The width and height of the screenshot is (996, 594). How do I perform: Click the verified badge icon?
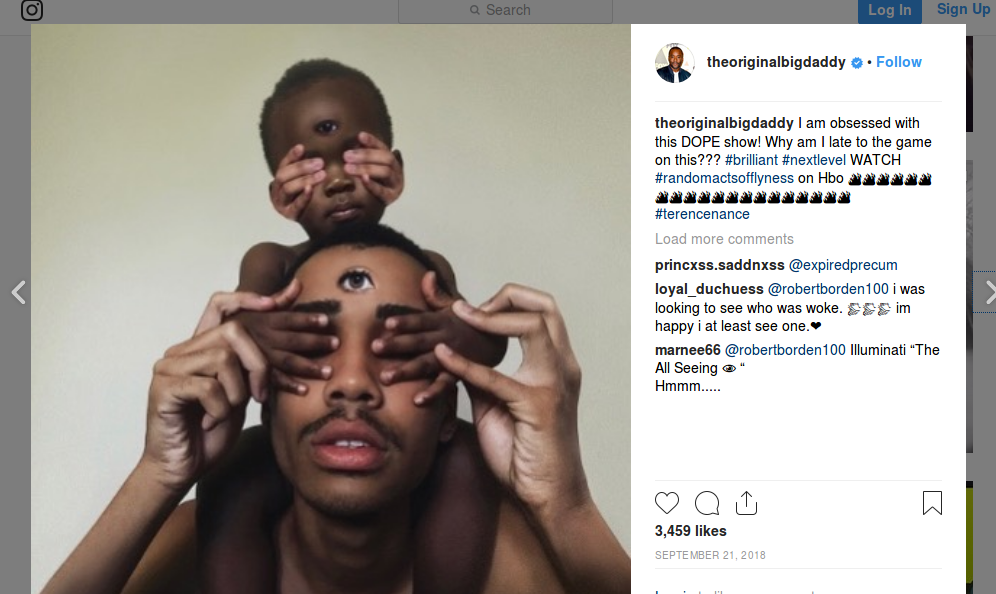coord(857,62)
